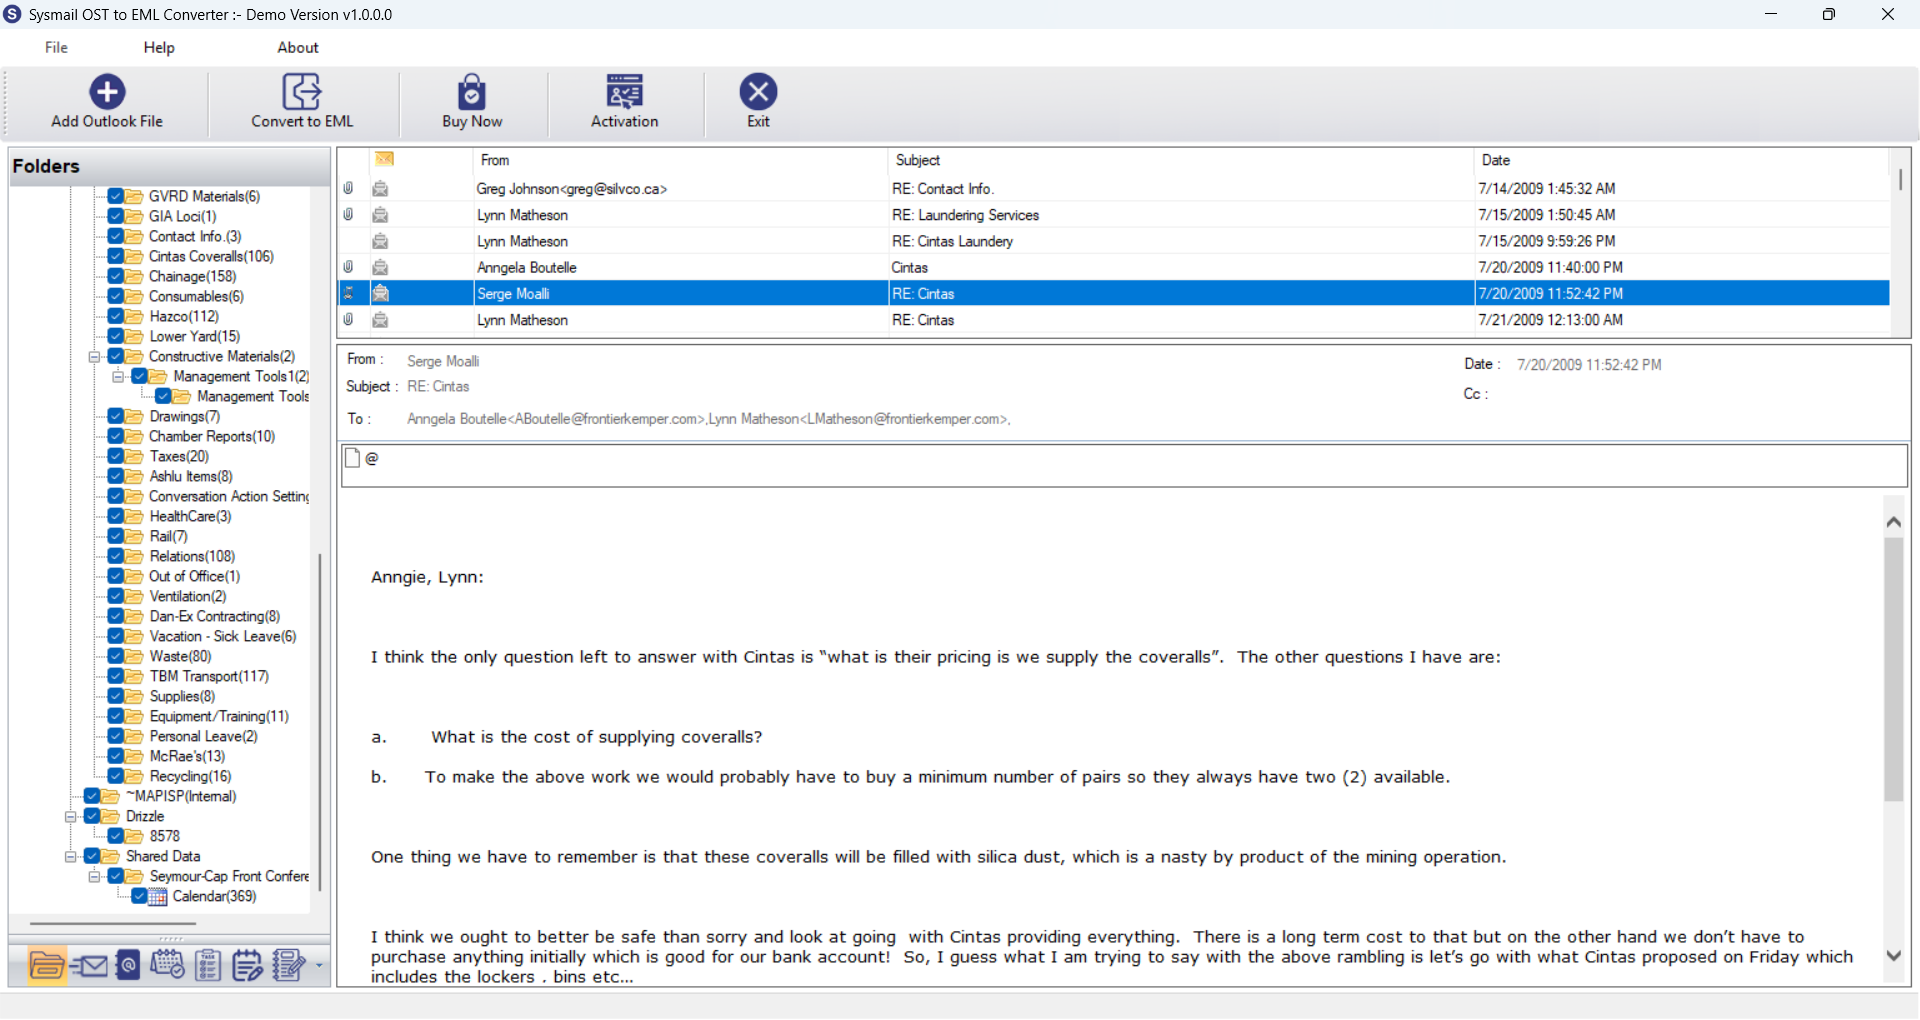Click the message body scroll down arrow
Screen dimensions: 1920x1020
click(x=1893, y=955)
